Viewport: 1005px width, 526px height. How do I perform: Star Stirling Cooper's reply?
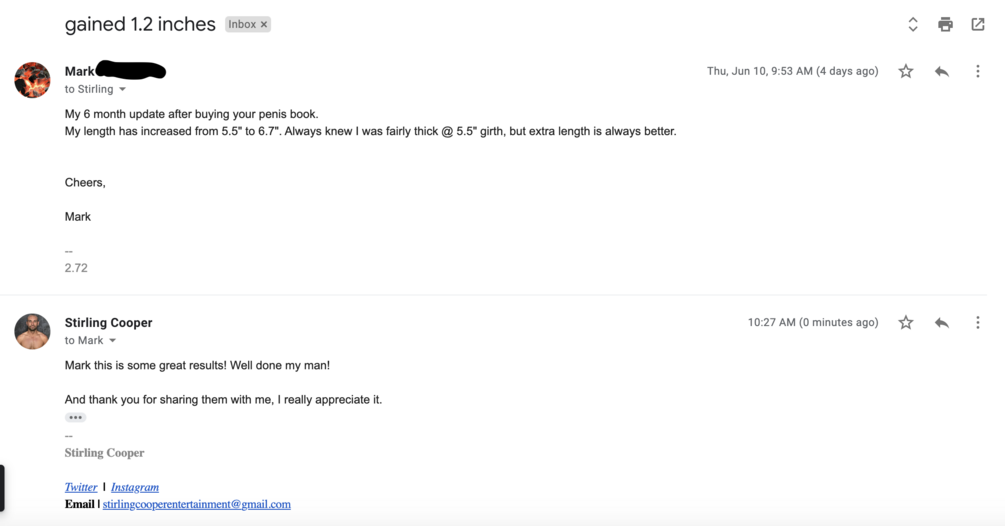coord(906,322)
